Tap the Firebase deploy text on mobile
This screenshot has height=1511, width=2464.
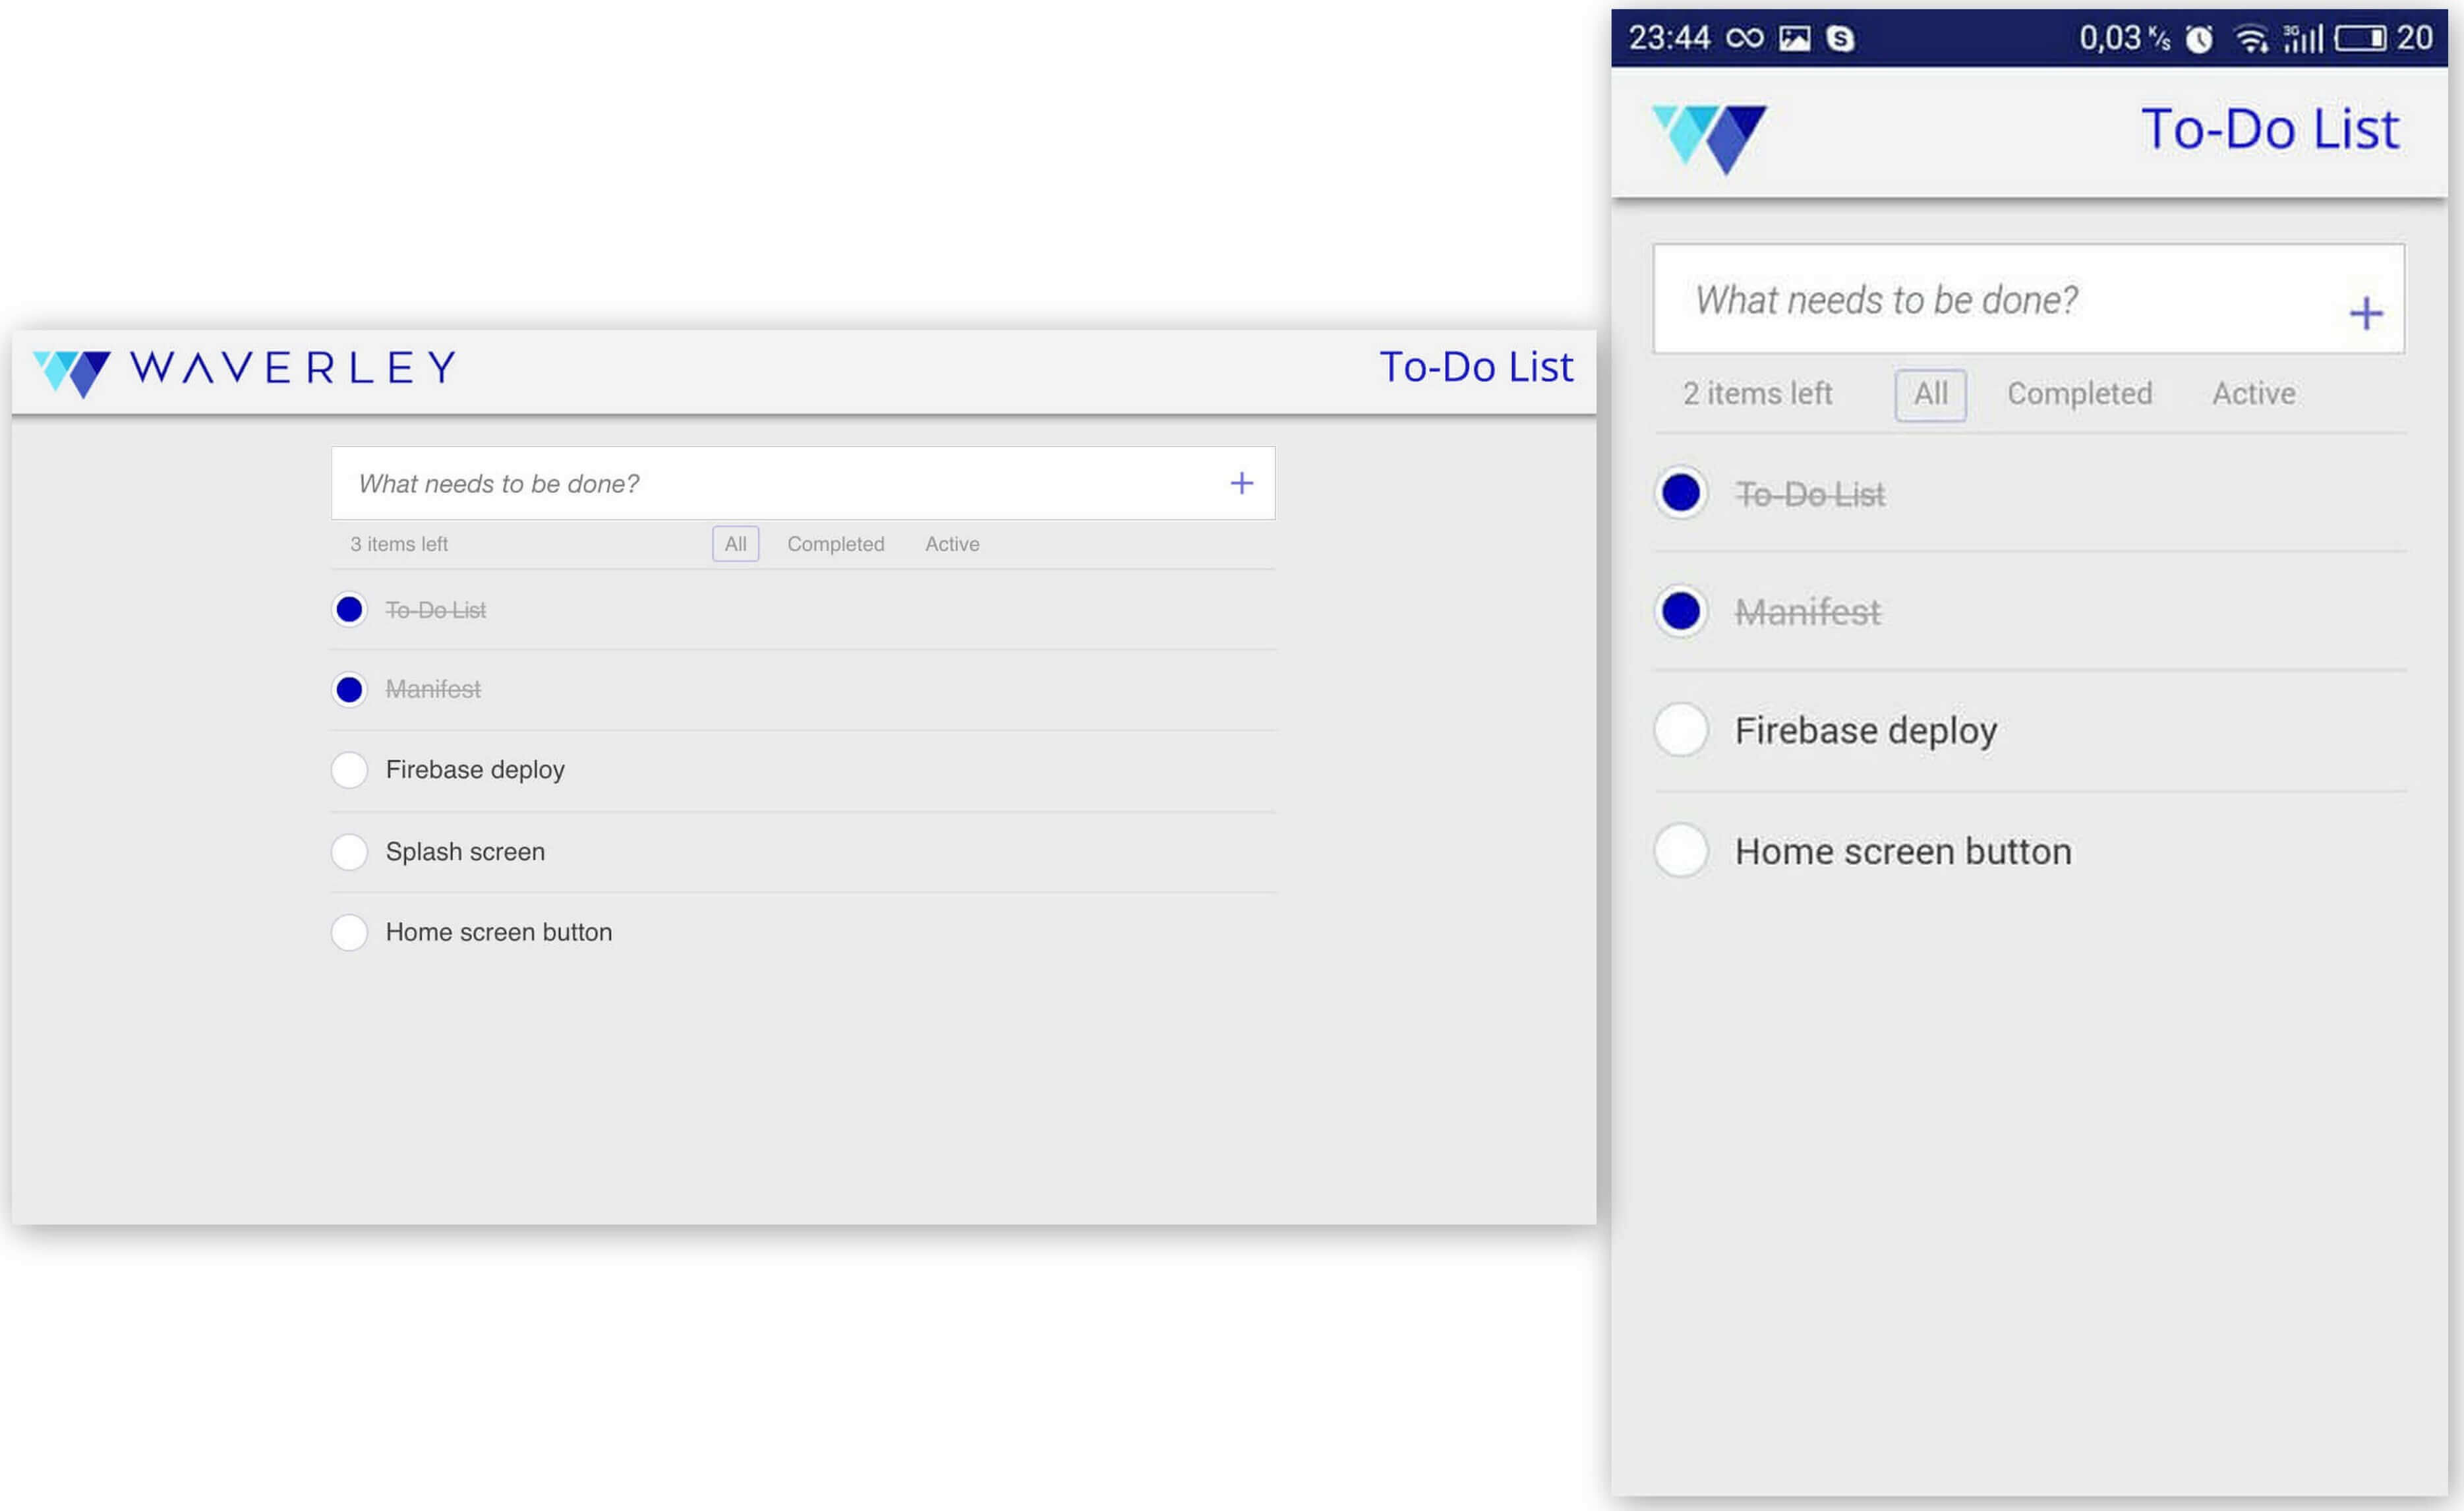click(1866, 731)
